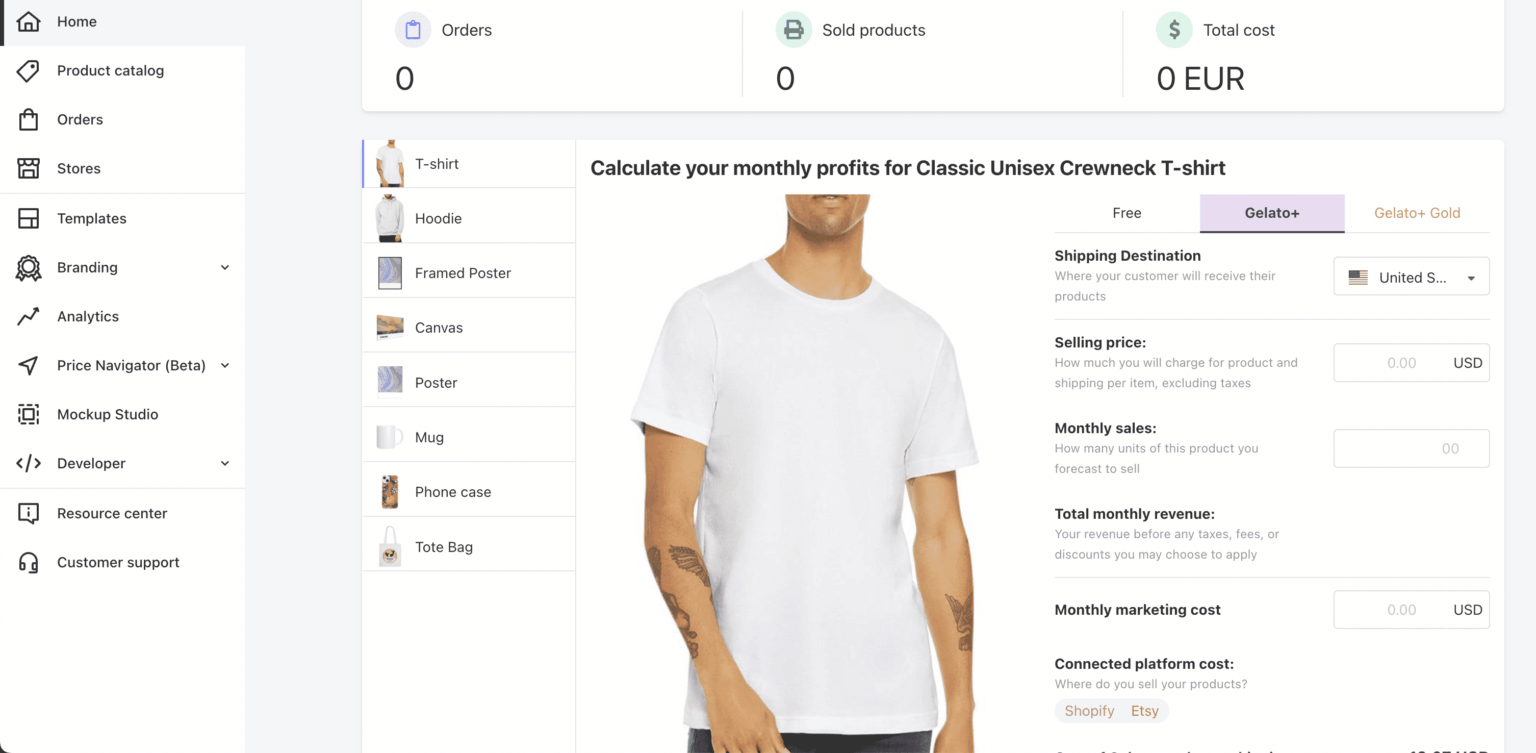
Task: Open Analytics trend line icon
Action: [29, 316]
